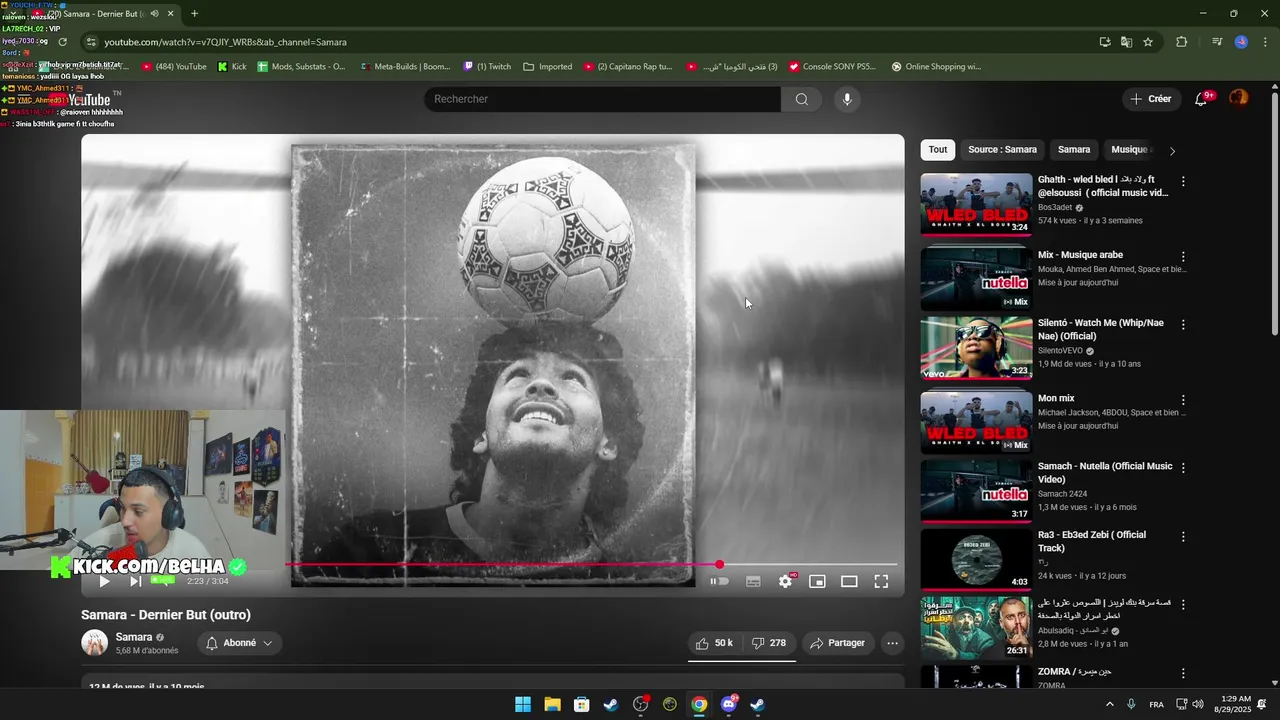Play the paused video
Viewport: 1280px width, 720px height.
[104, 581]
